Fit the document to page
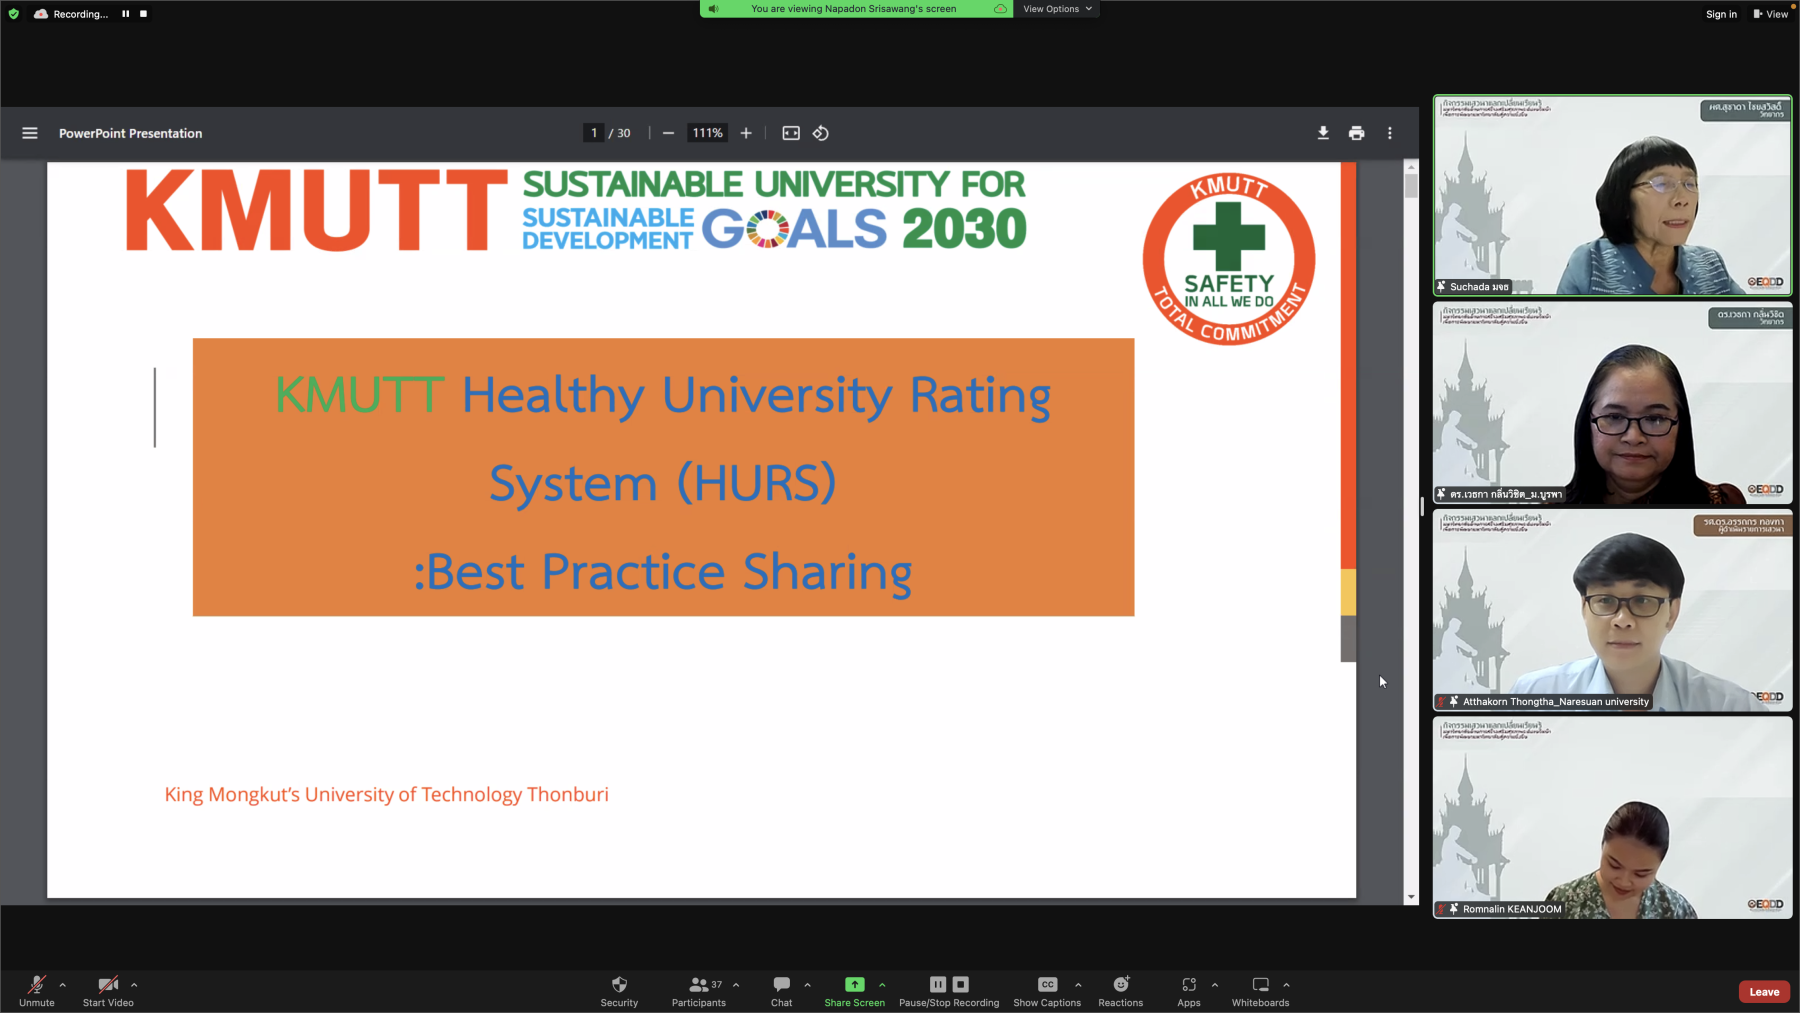Viewport: 1800px width, 1013px height. point(791,133)
